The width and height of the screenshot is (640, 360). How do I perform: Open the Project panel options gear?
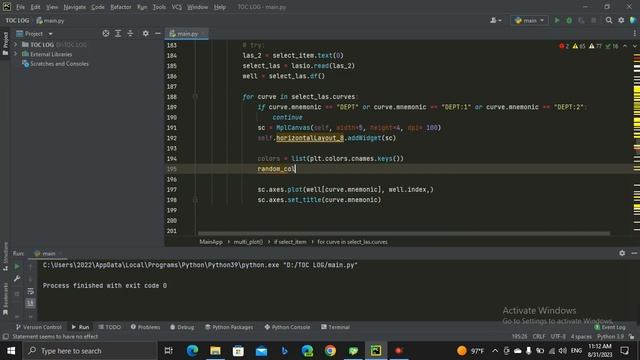pyautogui.click(x=145, y=33)
